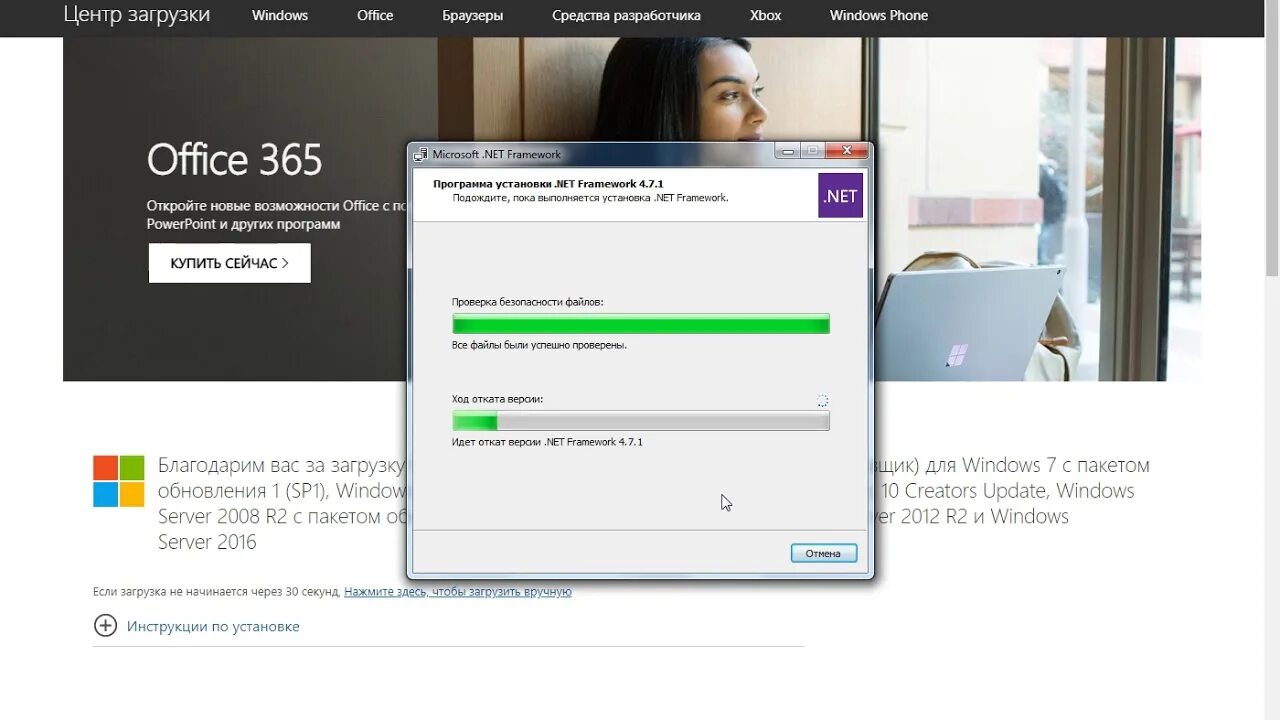Click the Отмена button in installer
Screen dimensions: 1280x720
coord(823,553)
